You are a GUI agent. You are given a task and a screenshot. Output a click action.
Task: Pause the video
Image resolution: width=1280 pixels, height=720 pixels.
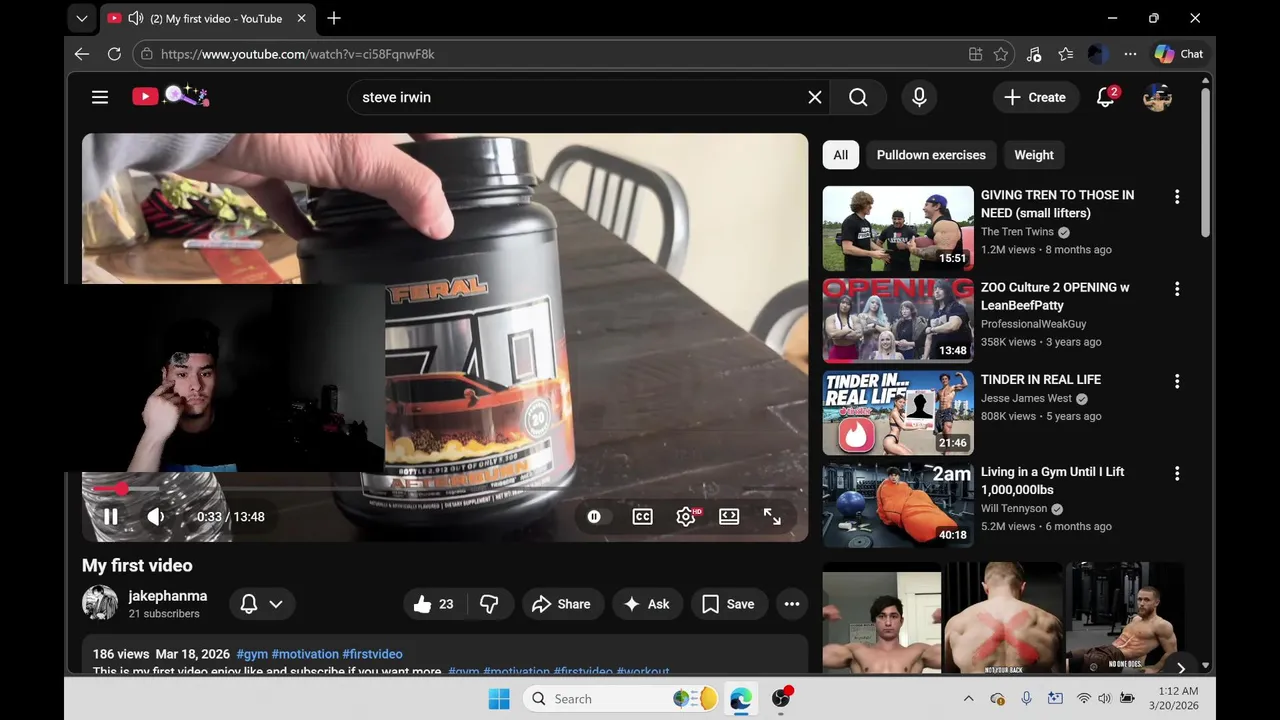(111, 517)
